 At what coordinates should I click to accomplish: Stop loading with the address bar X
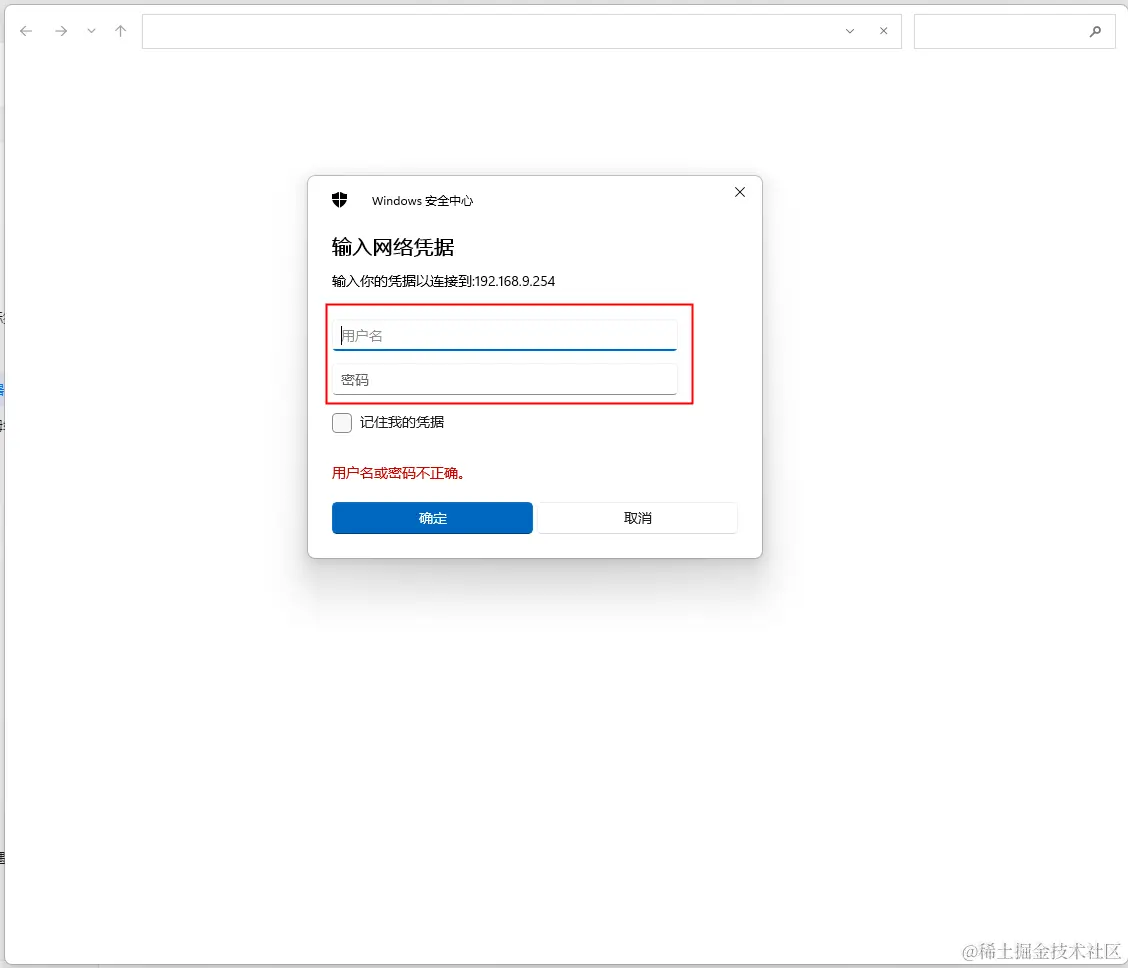(883, 31)
